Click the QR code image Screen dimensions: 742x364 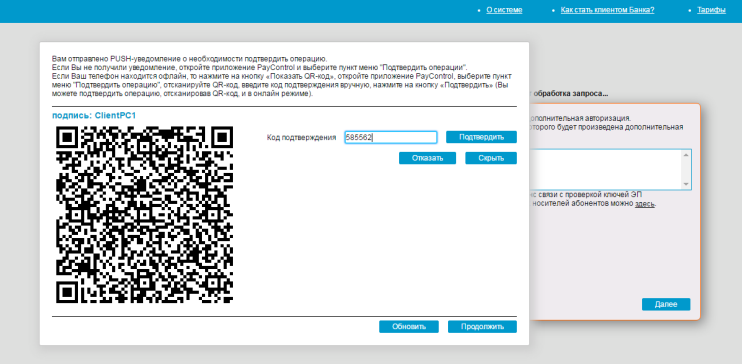click(x=144, y=214)
